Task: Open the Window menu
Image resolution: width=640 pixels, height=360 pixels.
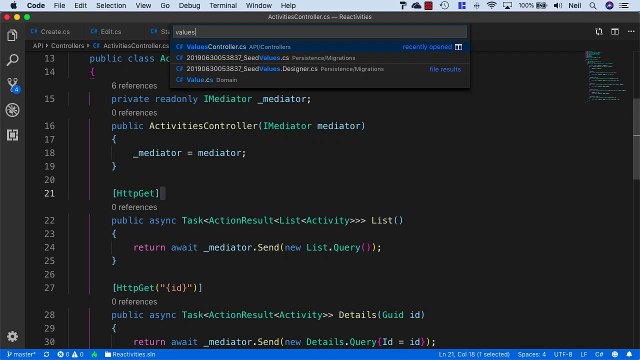Action: 259,5
